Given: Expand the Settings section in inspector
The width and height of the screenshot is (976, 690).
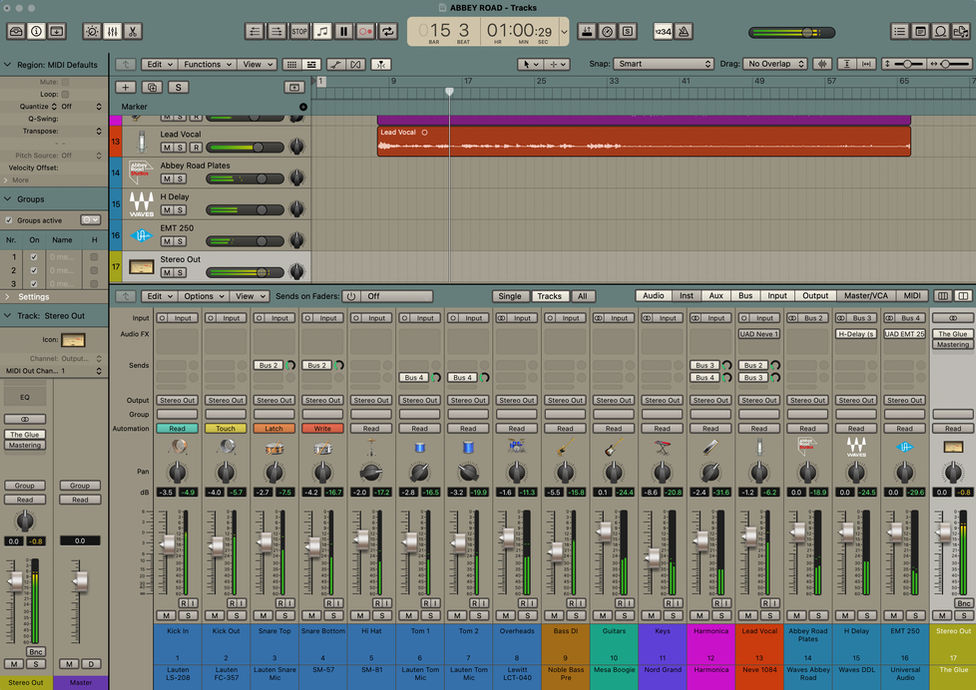Looking at the screenshot, I should [33, 296].
